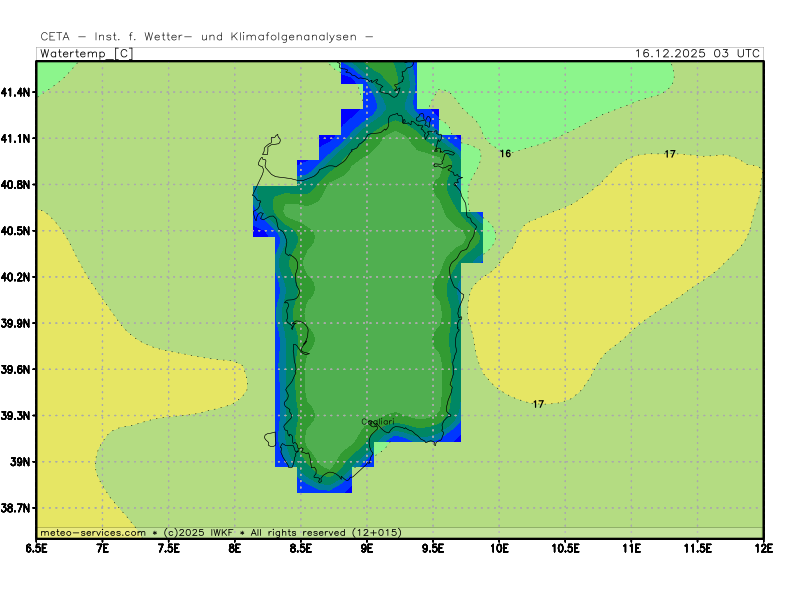Click the 12E longitude axis label
Image resolution: width=800 pixels, height=600 pixels.
[x=763, y=548]
